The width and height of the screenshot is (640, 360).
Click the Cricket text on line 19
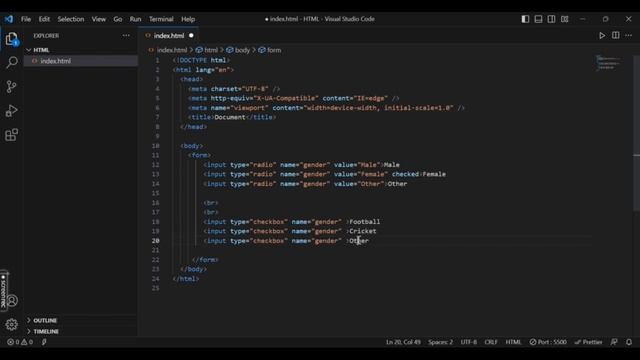pyautogui.click(x=362, y=231)
